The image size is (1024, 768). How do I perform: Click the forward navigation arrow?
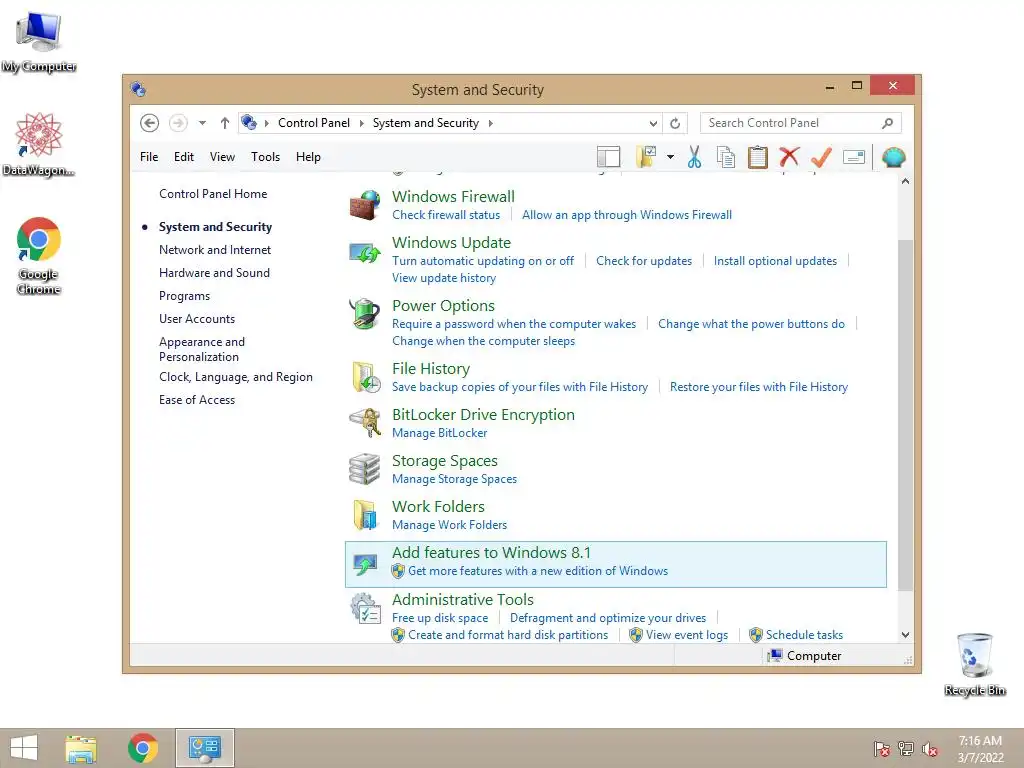click(x=178, y=123)
